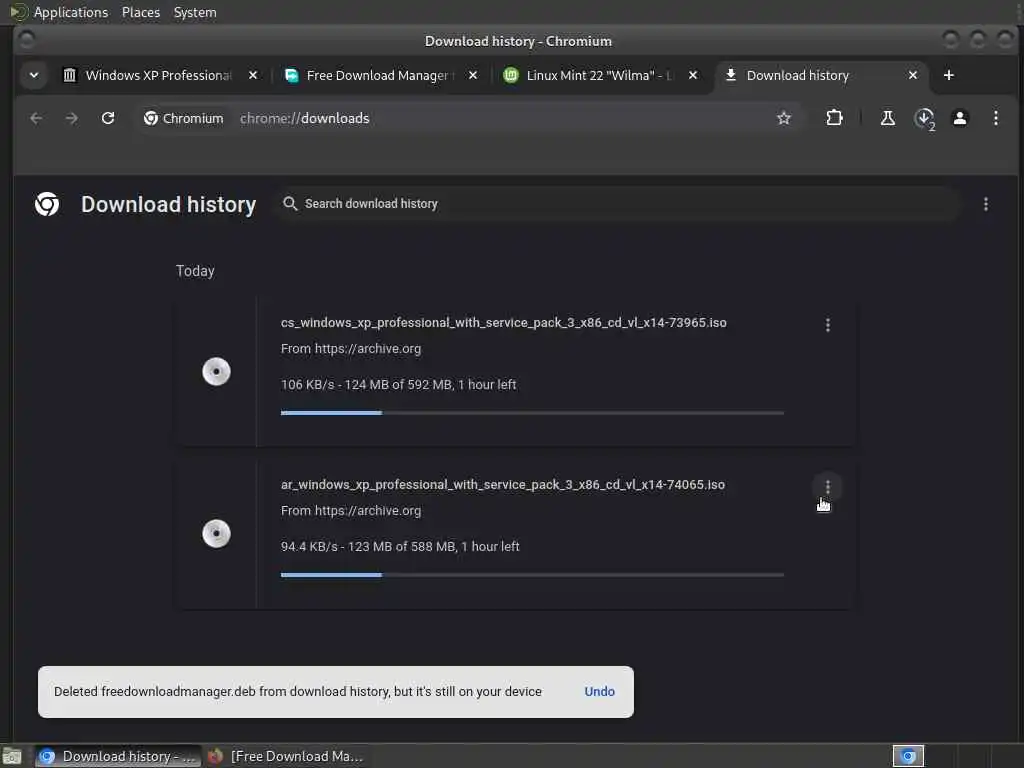Screen dimensions: 1024x768
Task: Open the Applications menu
Action: (x=71, y=12)
